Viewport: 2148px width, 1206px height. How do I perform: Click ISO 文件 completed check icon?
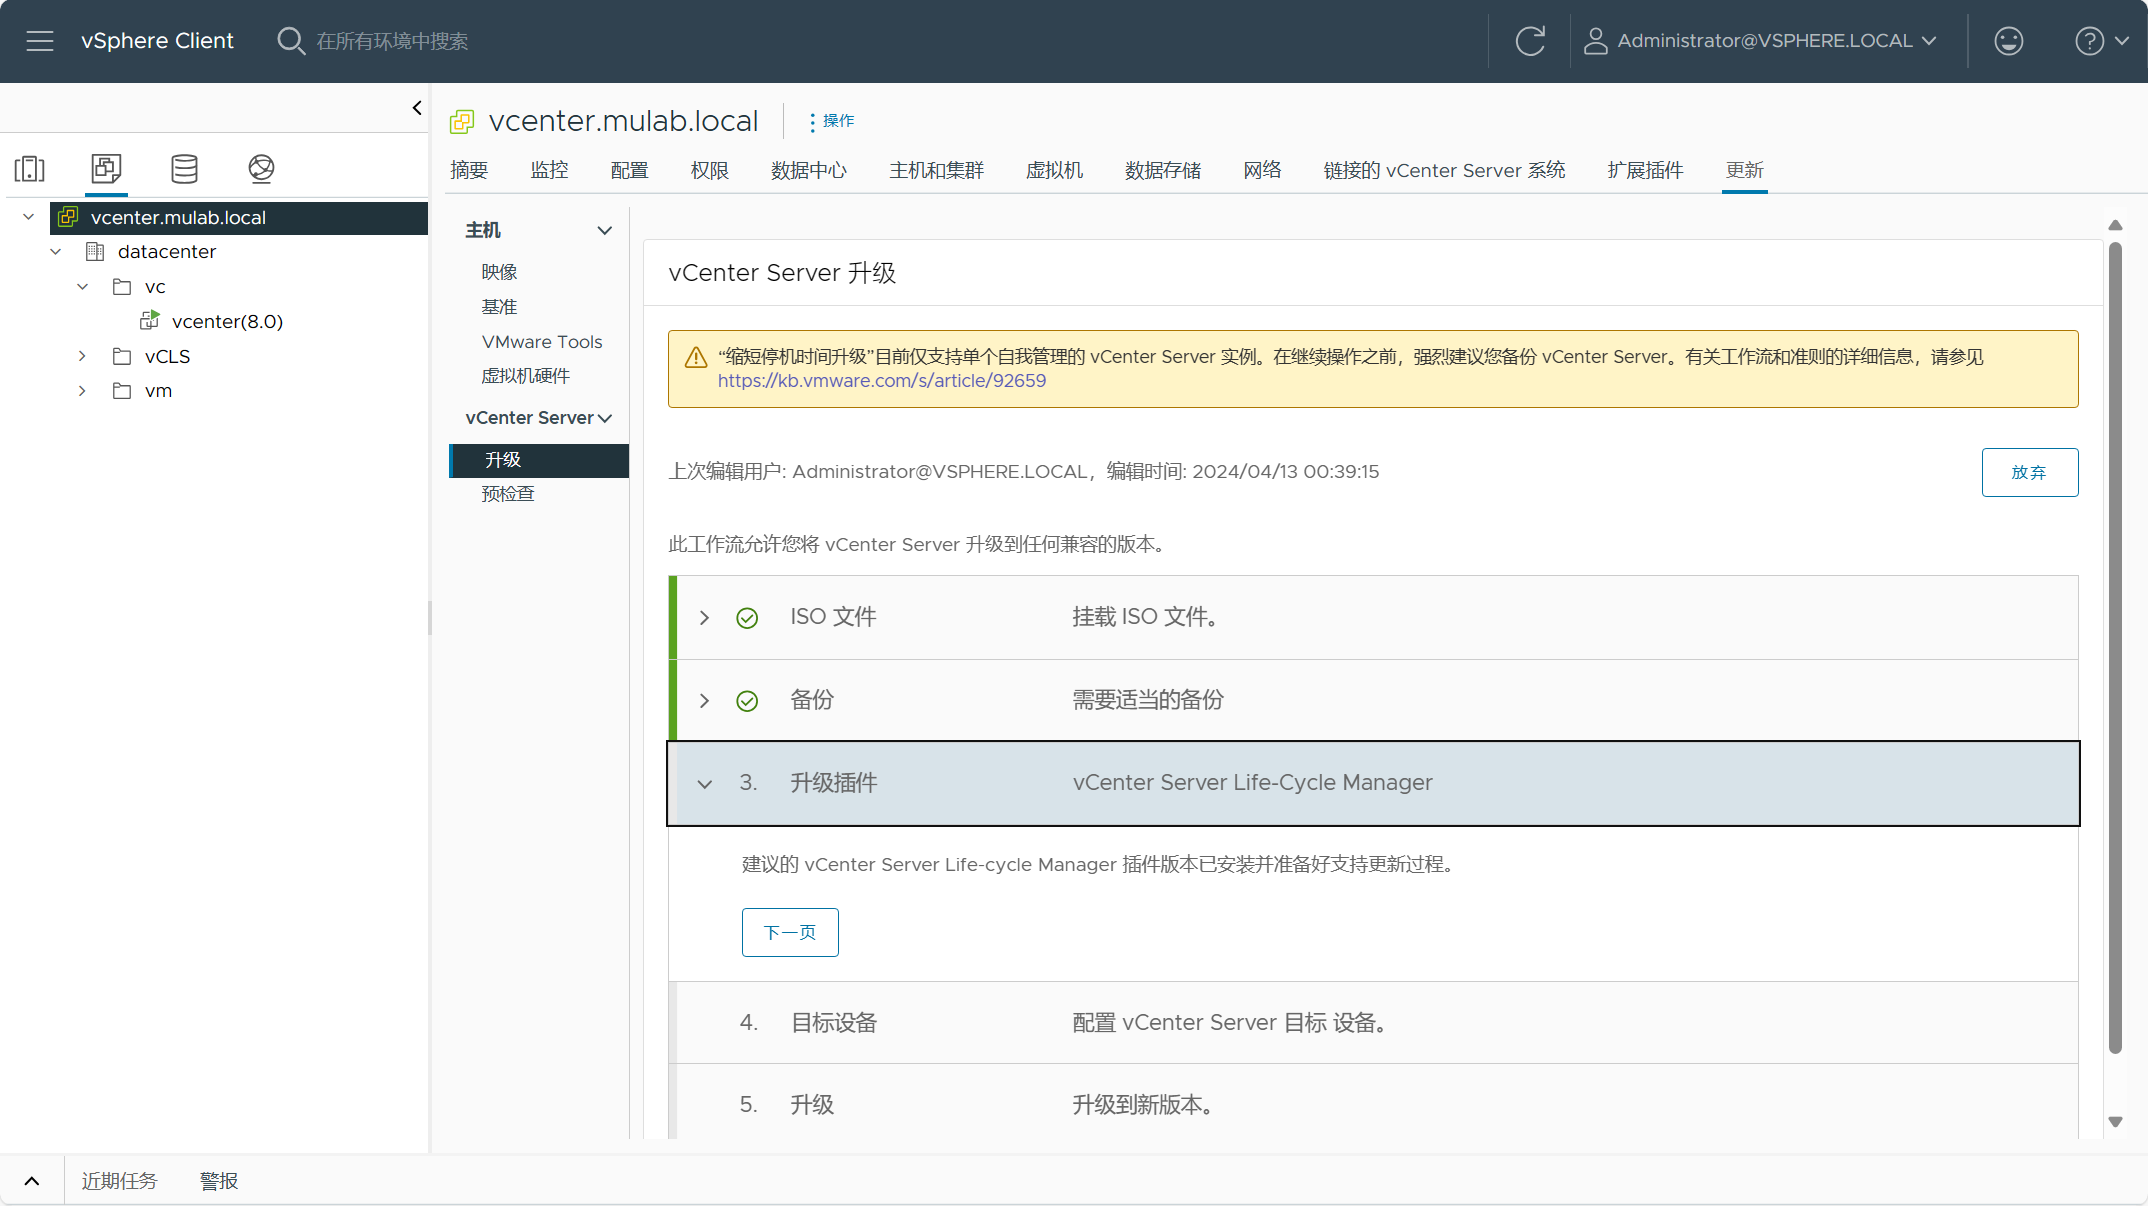click(747, 618)
